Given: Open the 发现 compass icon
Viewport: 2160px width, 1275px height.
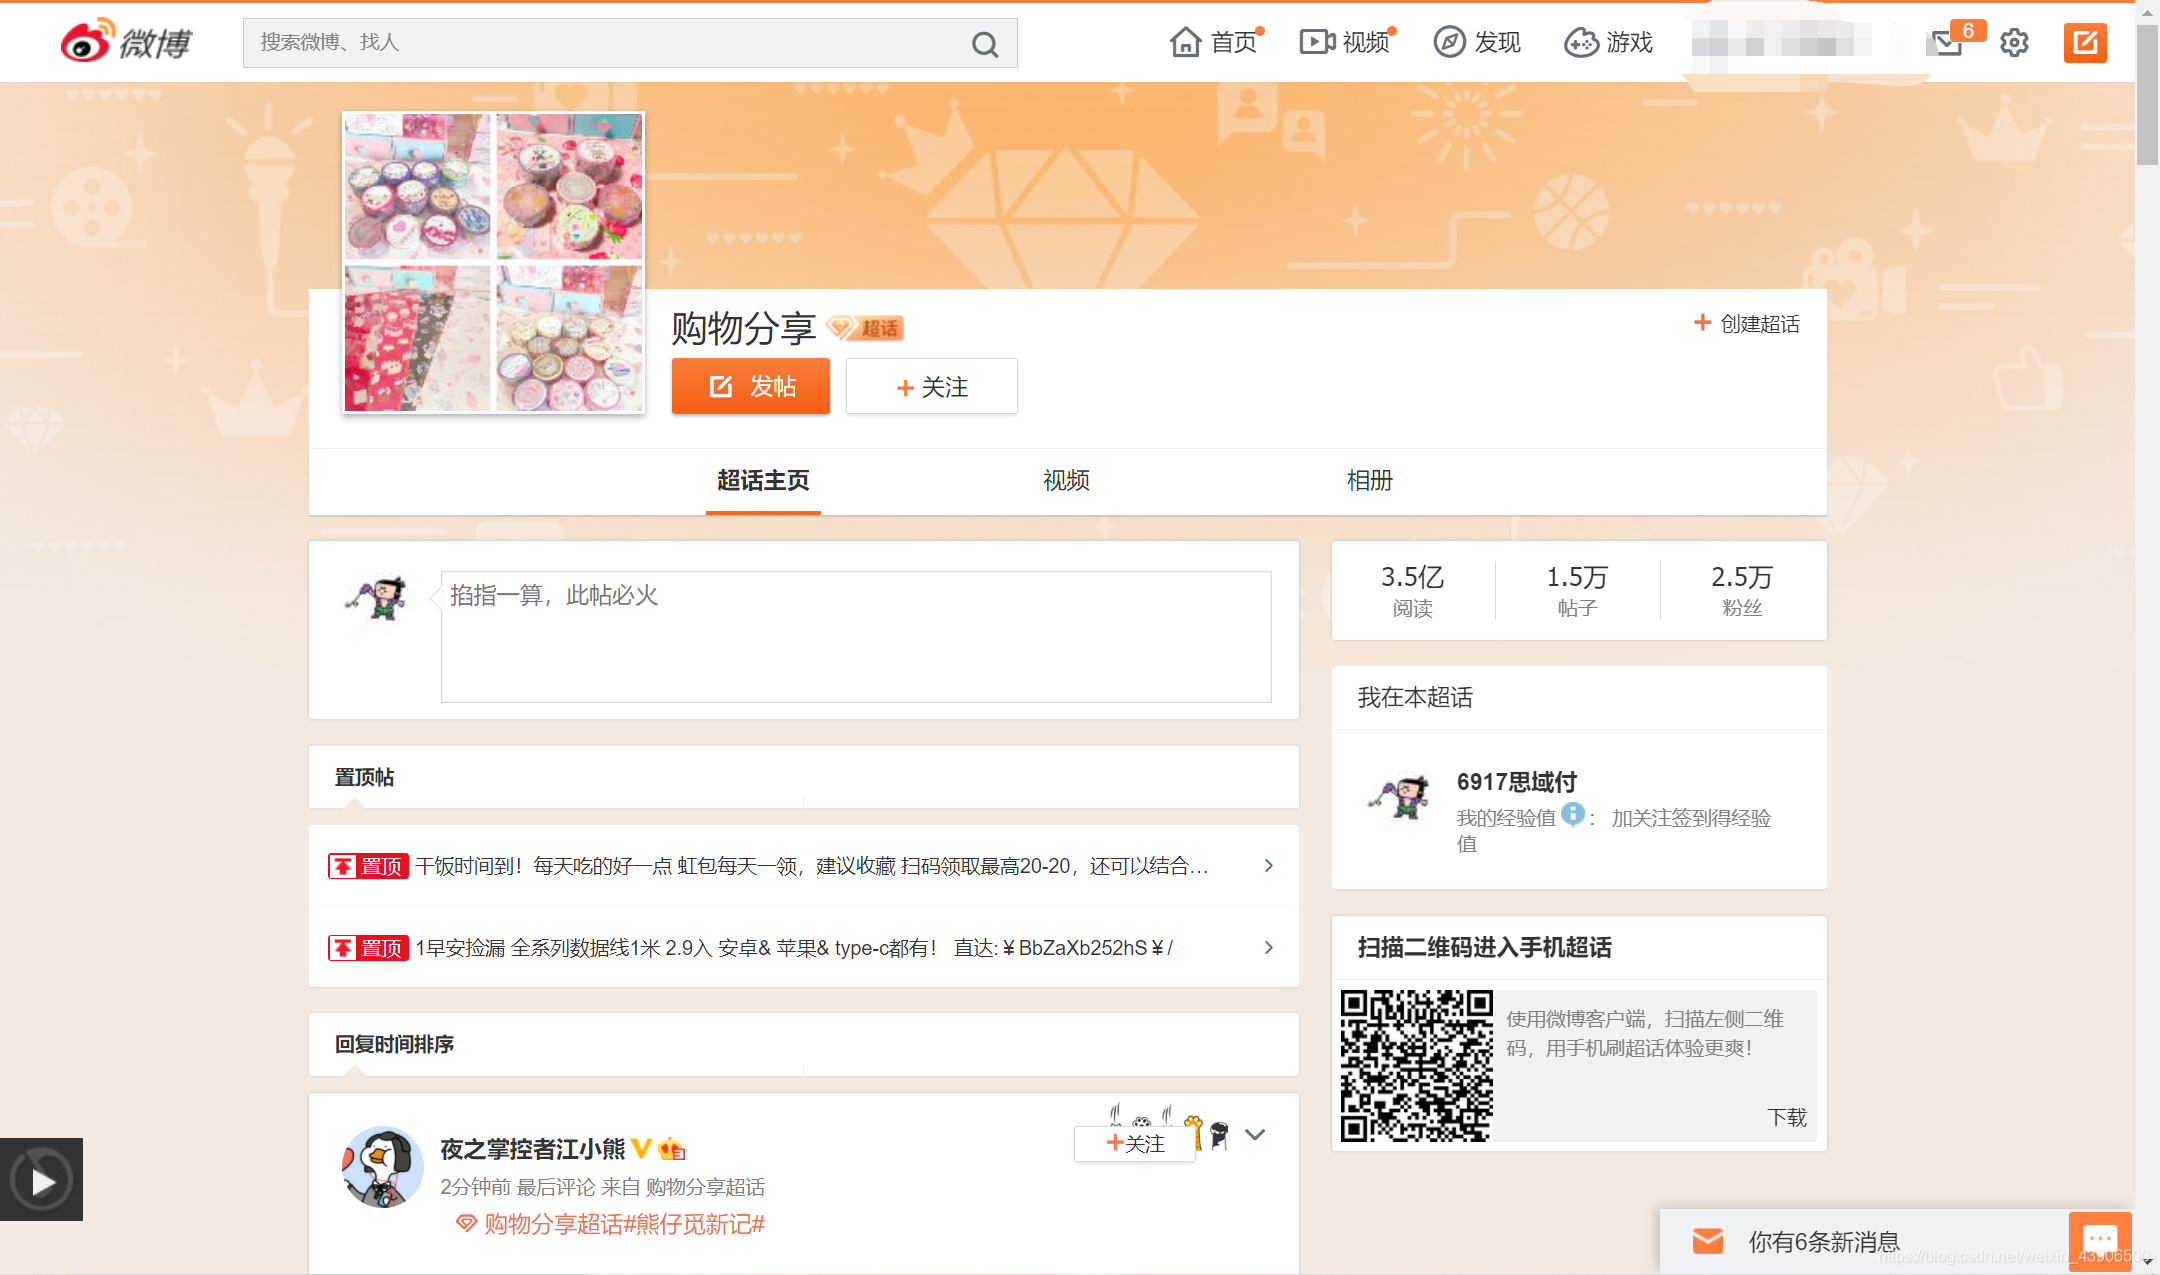Looking at the screenshot, I should tap(1449, 42).
